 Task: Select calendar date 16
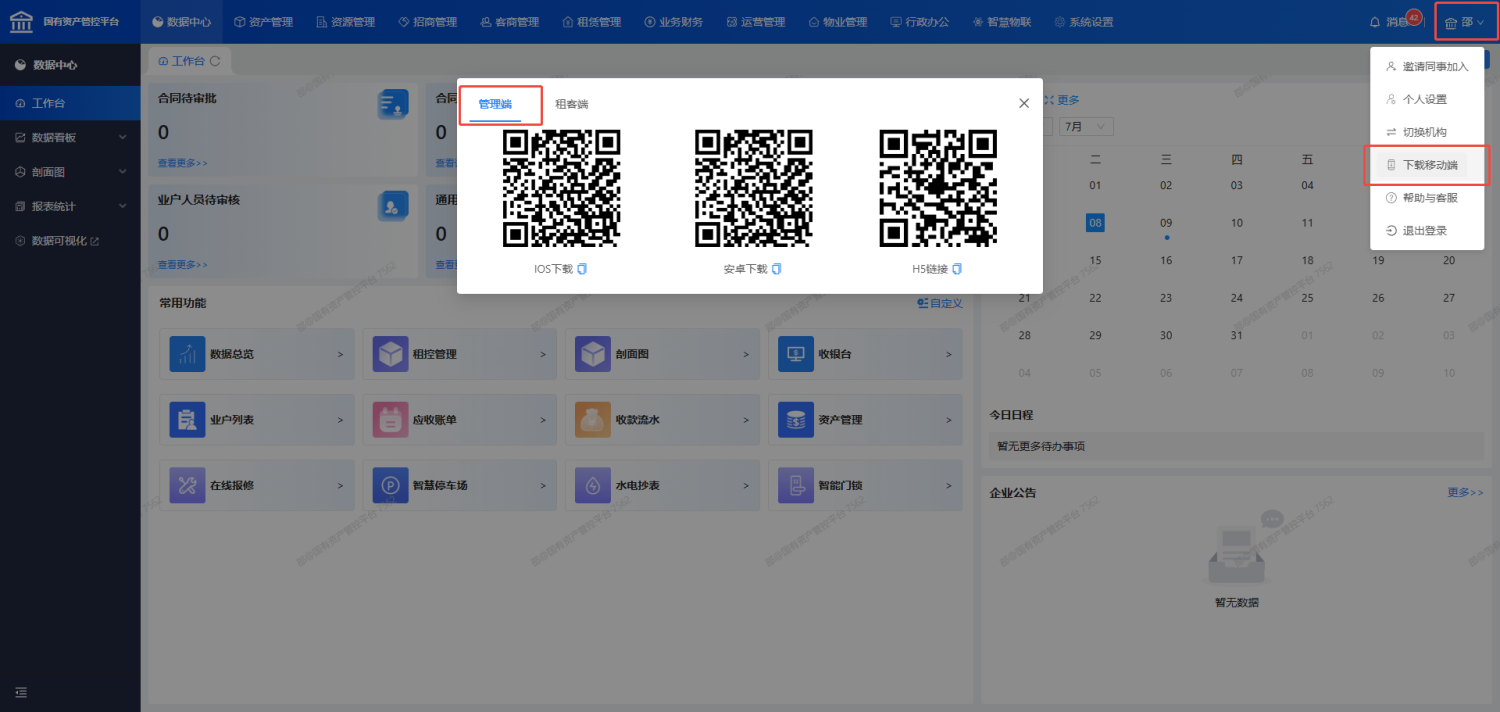(x=1166, y=261)
